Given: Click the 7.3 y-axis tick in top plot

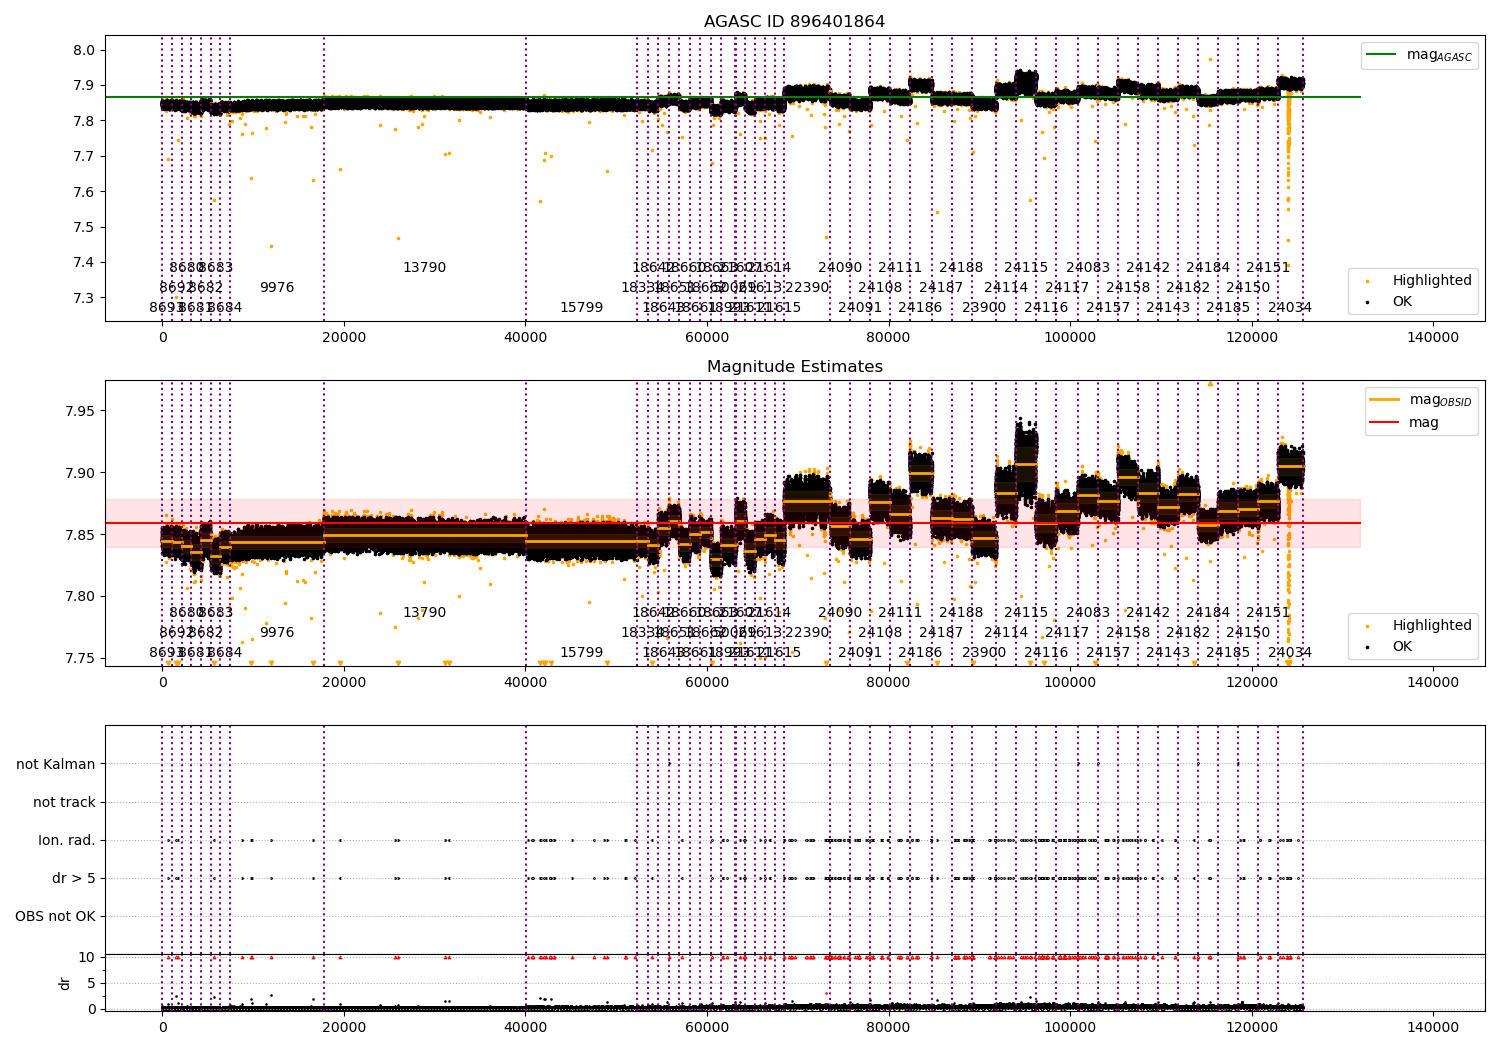Looking at the screenshot, I should coord(84,298).
